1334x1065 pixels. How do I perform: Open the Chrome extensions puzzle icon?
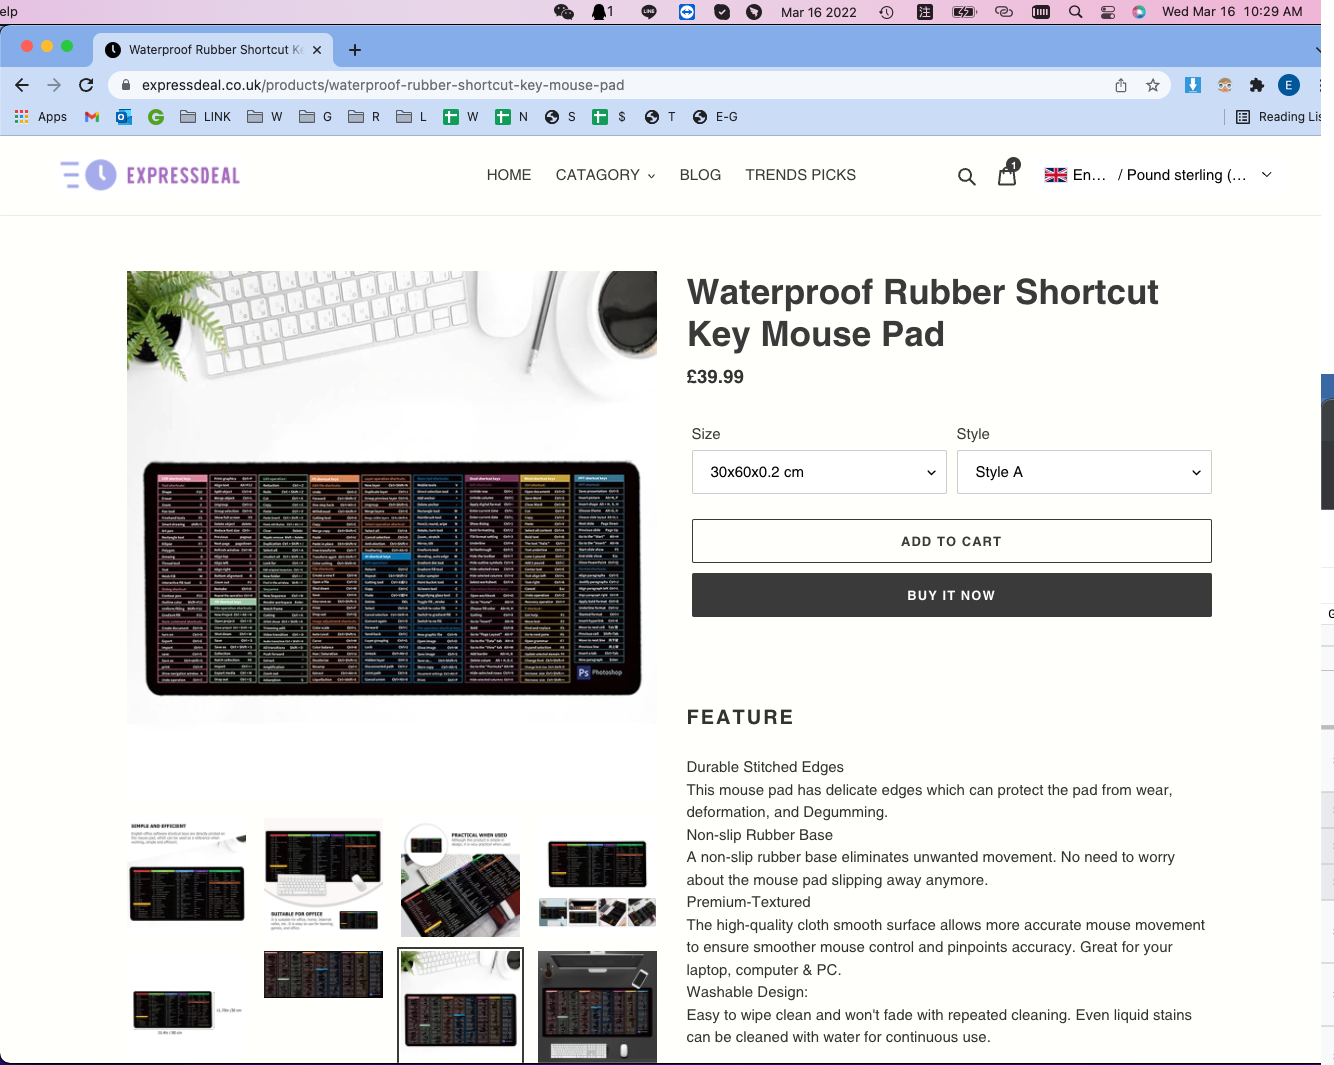pos(1257,85)
